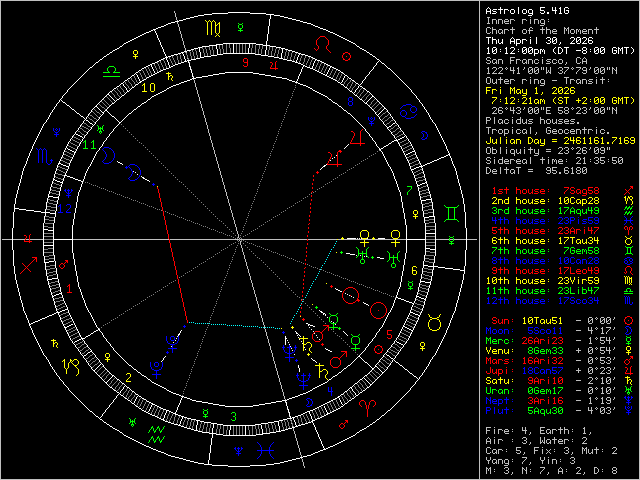Select the Sun position value '10Tau51'
640x480 pixels.
coord(542,321)
